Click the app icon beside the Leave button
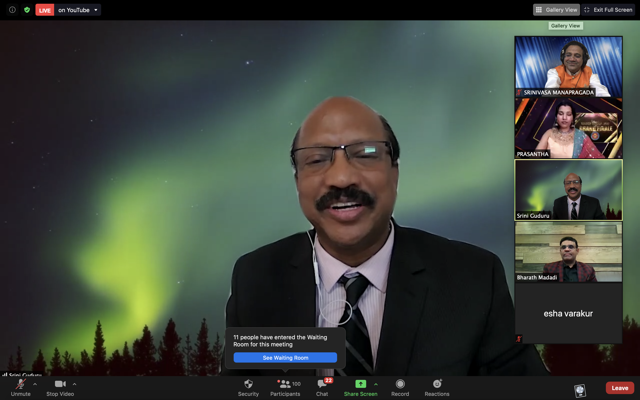 click(580, 390)
